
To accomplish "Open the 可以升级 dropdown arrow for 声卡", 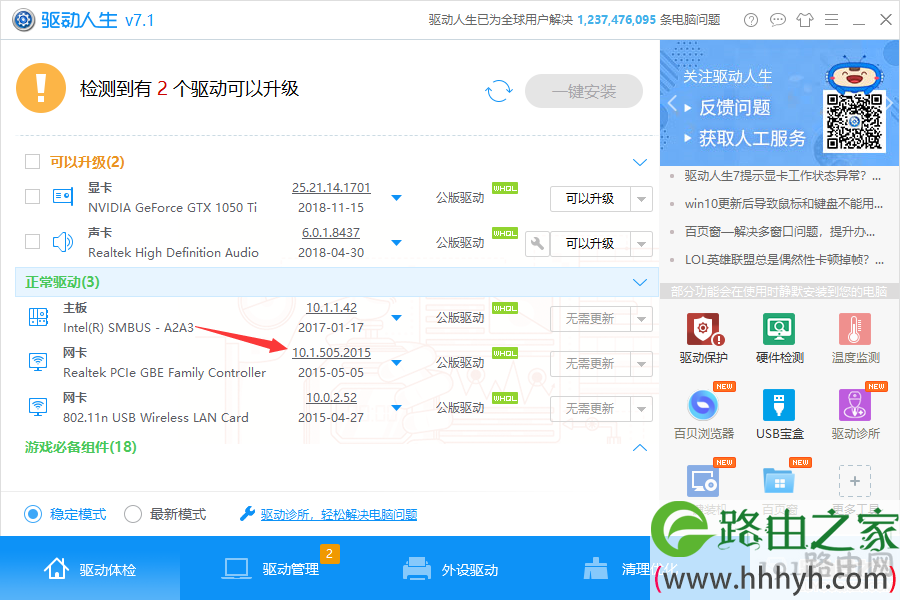I will (x=641, y=244).
